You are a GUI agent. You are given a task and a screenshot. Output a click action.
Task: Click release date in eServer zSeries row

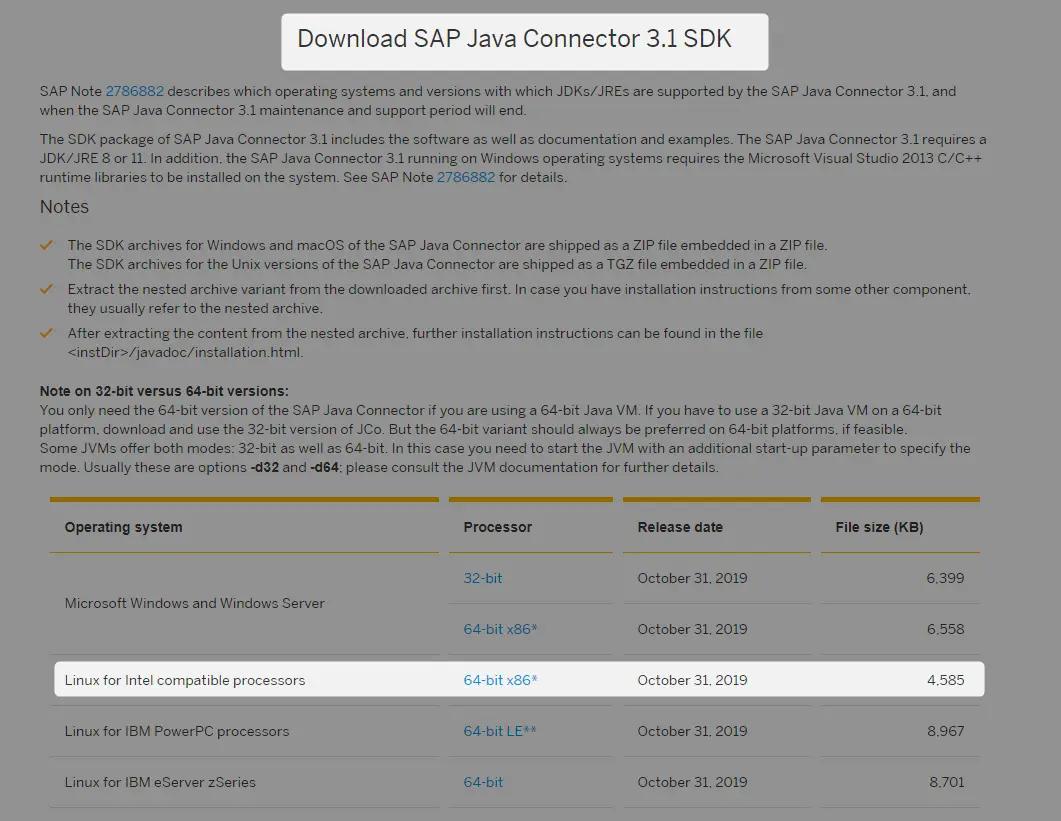[x=692, y=782]
